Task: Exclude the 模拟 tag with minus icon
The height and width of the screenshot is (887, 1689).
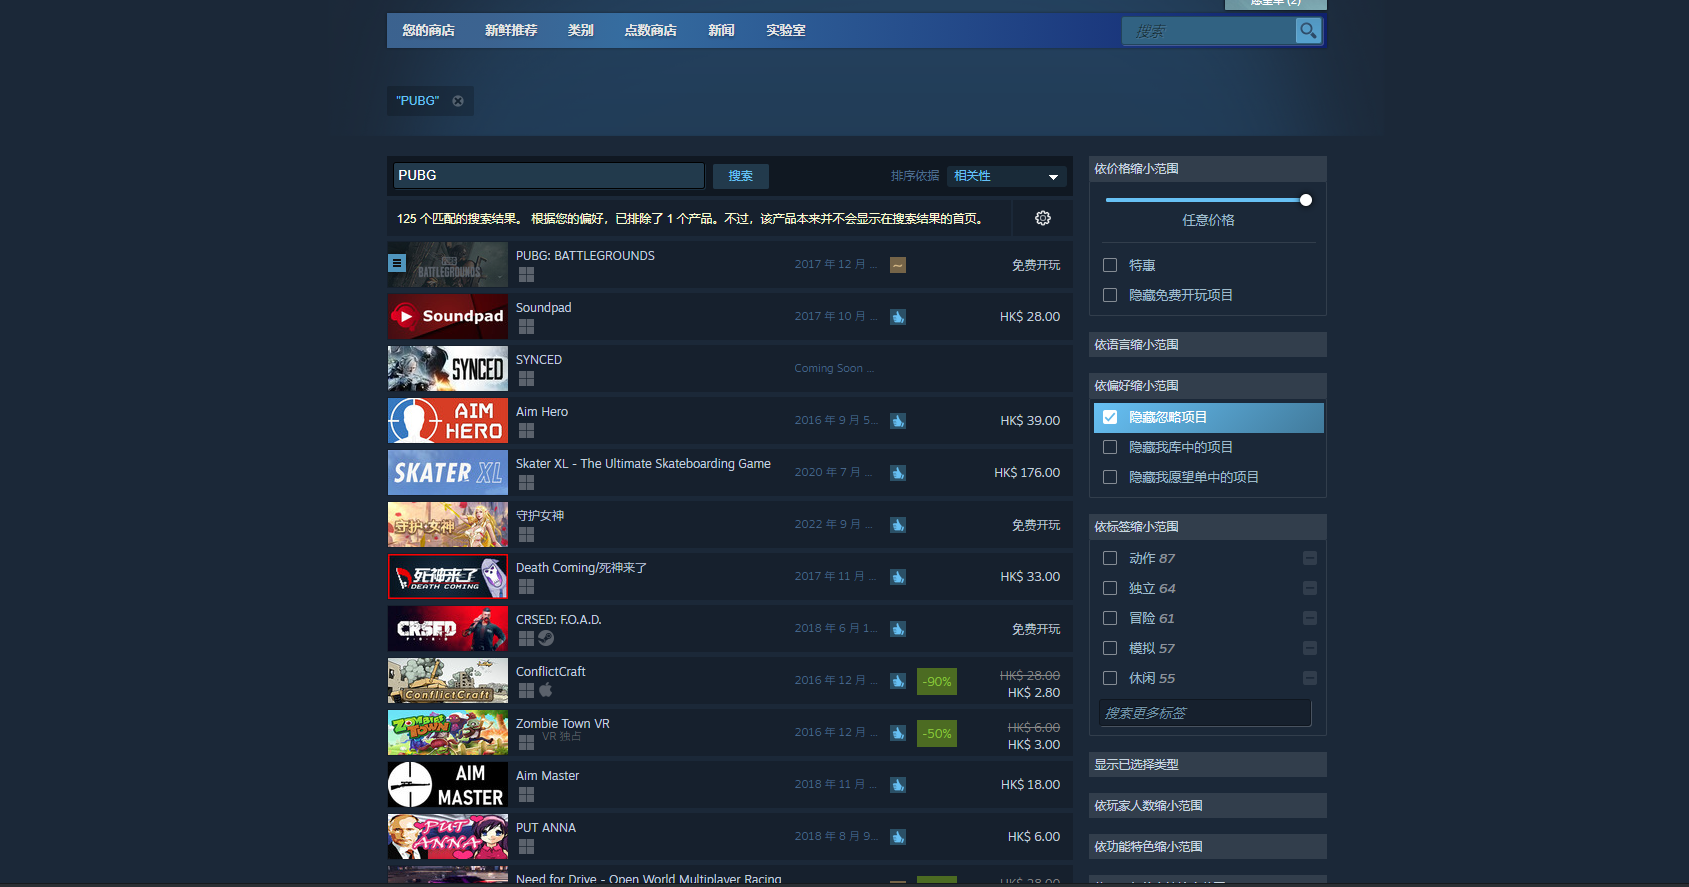Action: point(1310,648)
